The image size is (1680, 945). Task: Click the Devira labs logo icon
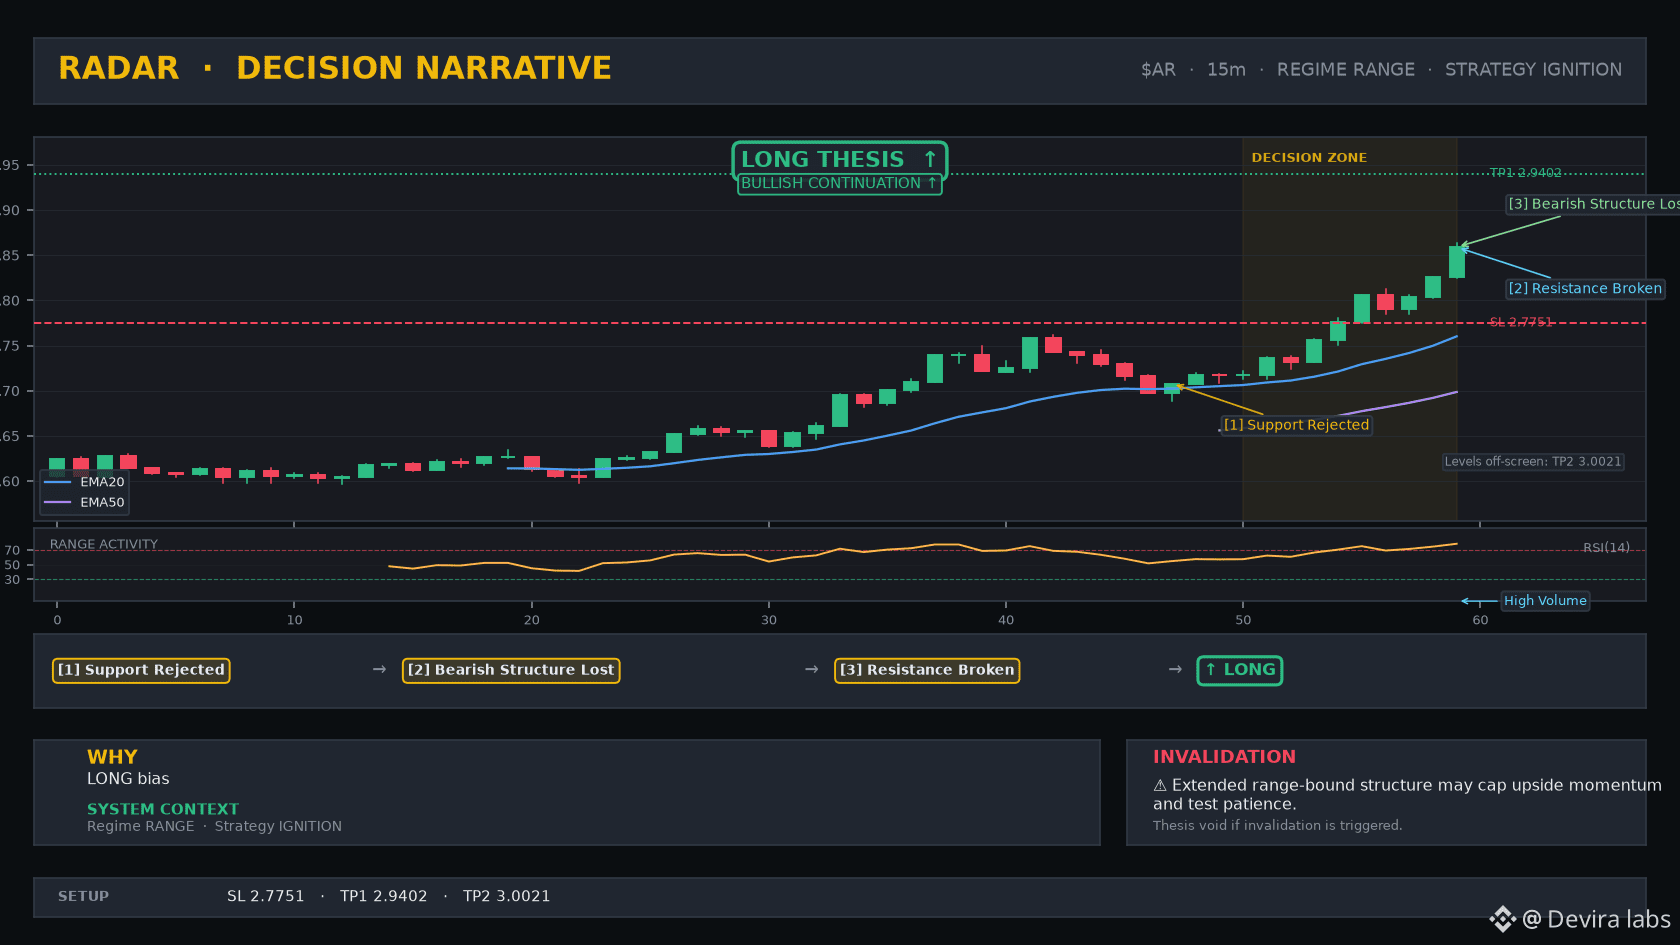[x=1502, y=919]
